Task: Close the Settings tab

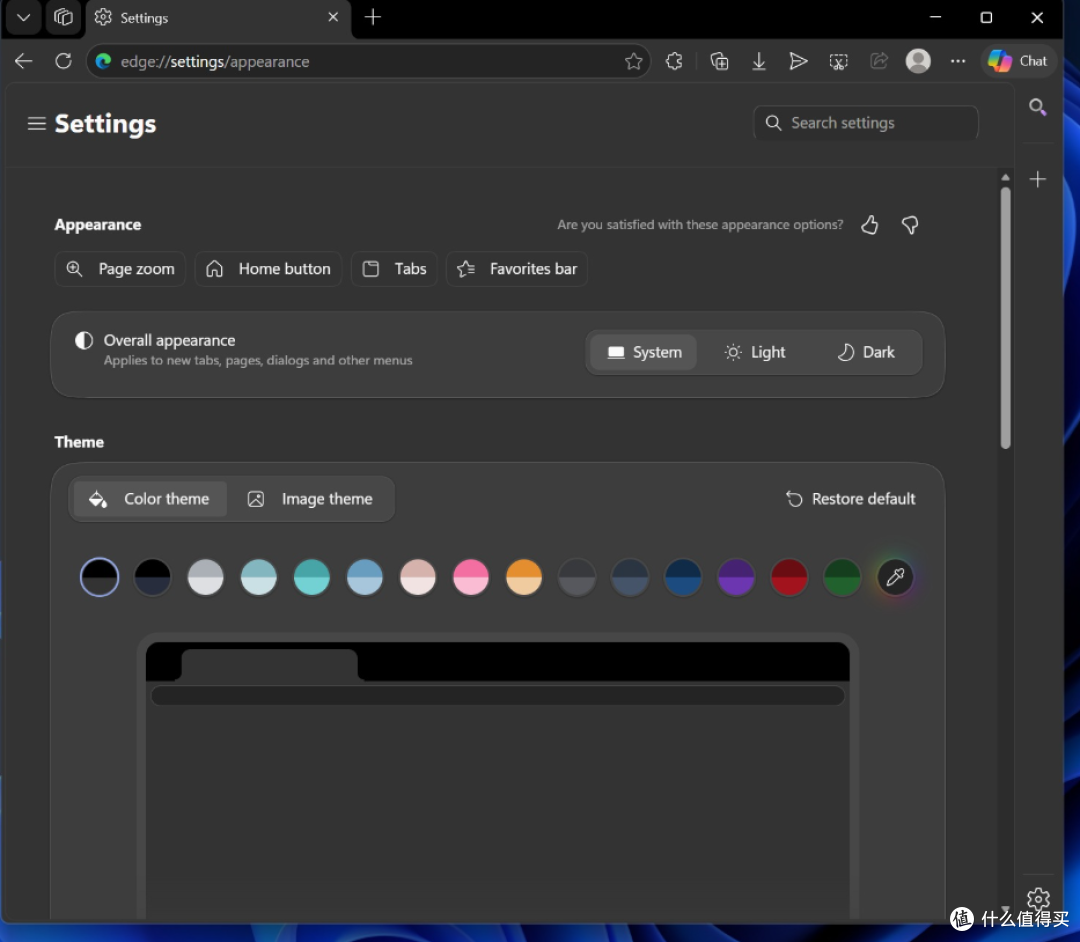Action: pos(333,17)
